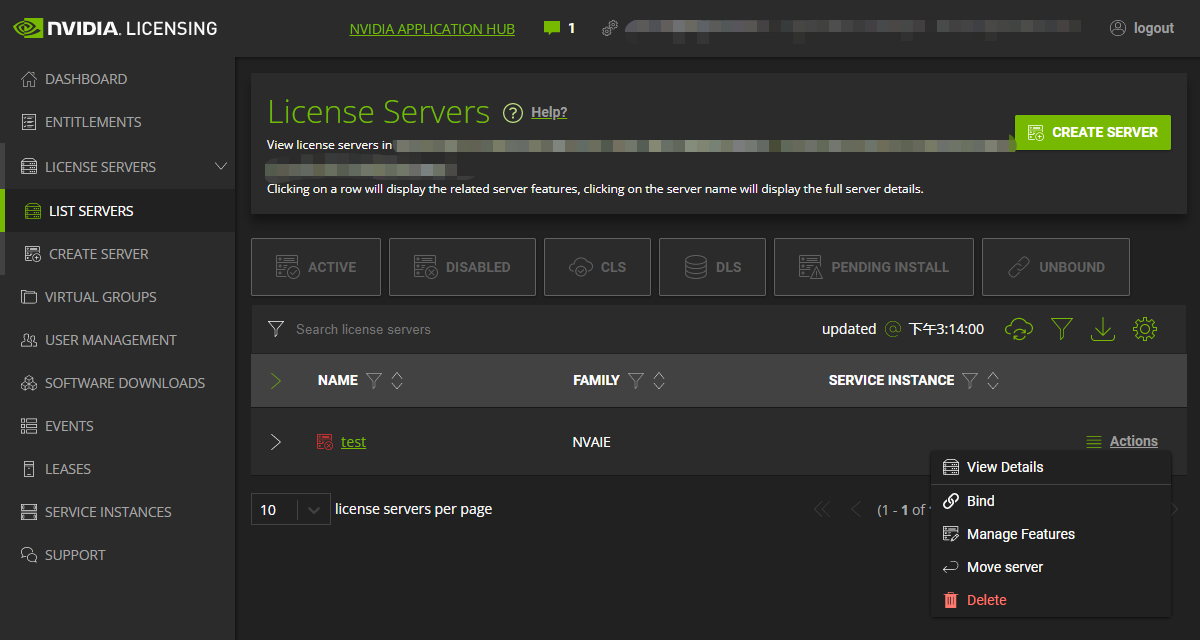The width and height of the screenshot is (1200, 640).
Task: Expand the test server row chevron
Action: [276, 442]
